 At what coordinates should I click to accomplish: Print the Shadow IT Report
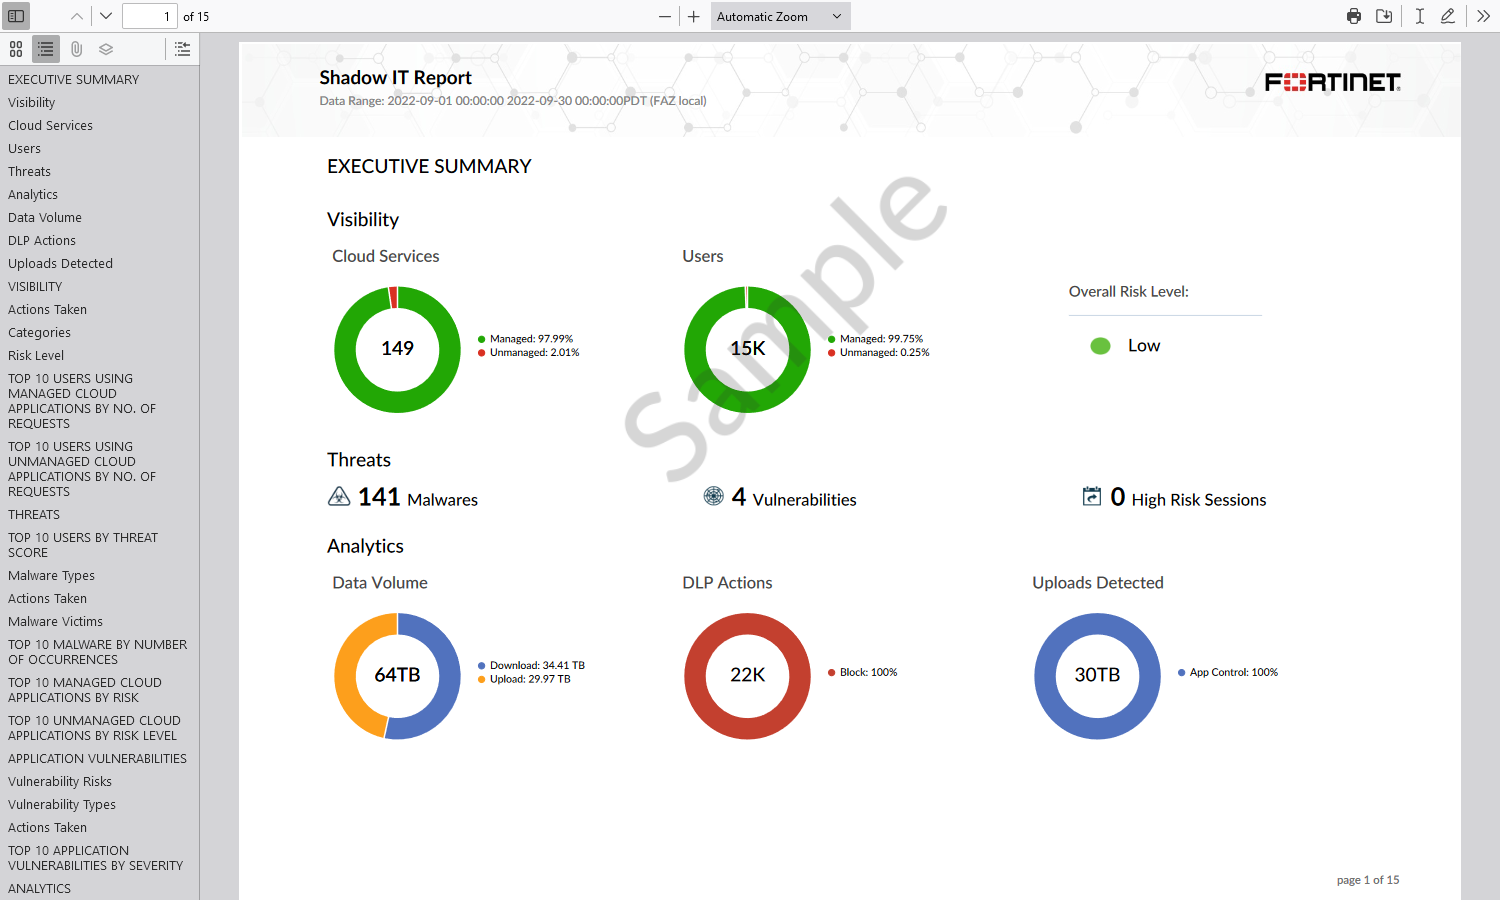click(x=1353, y=16)
